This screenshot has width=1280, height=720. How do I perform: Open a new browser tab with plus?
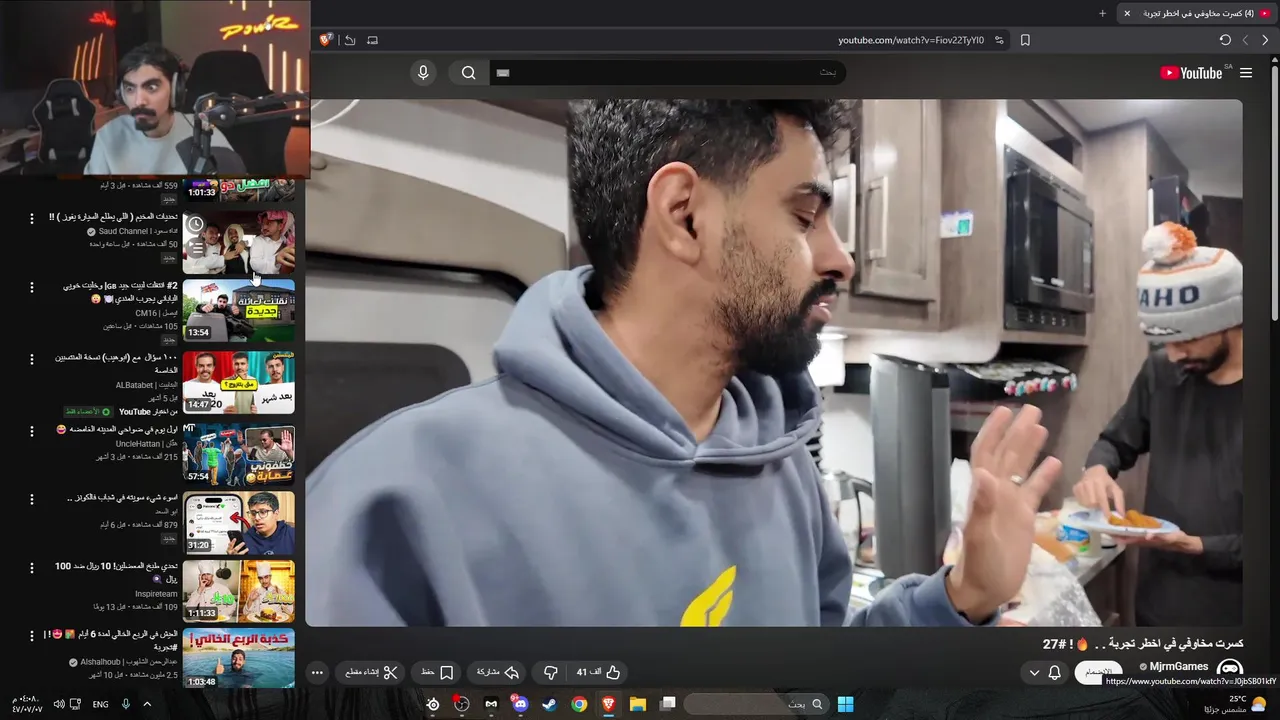point(1103,13)
